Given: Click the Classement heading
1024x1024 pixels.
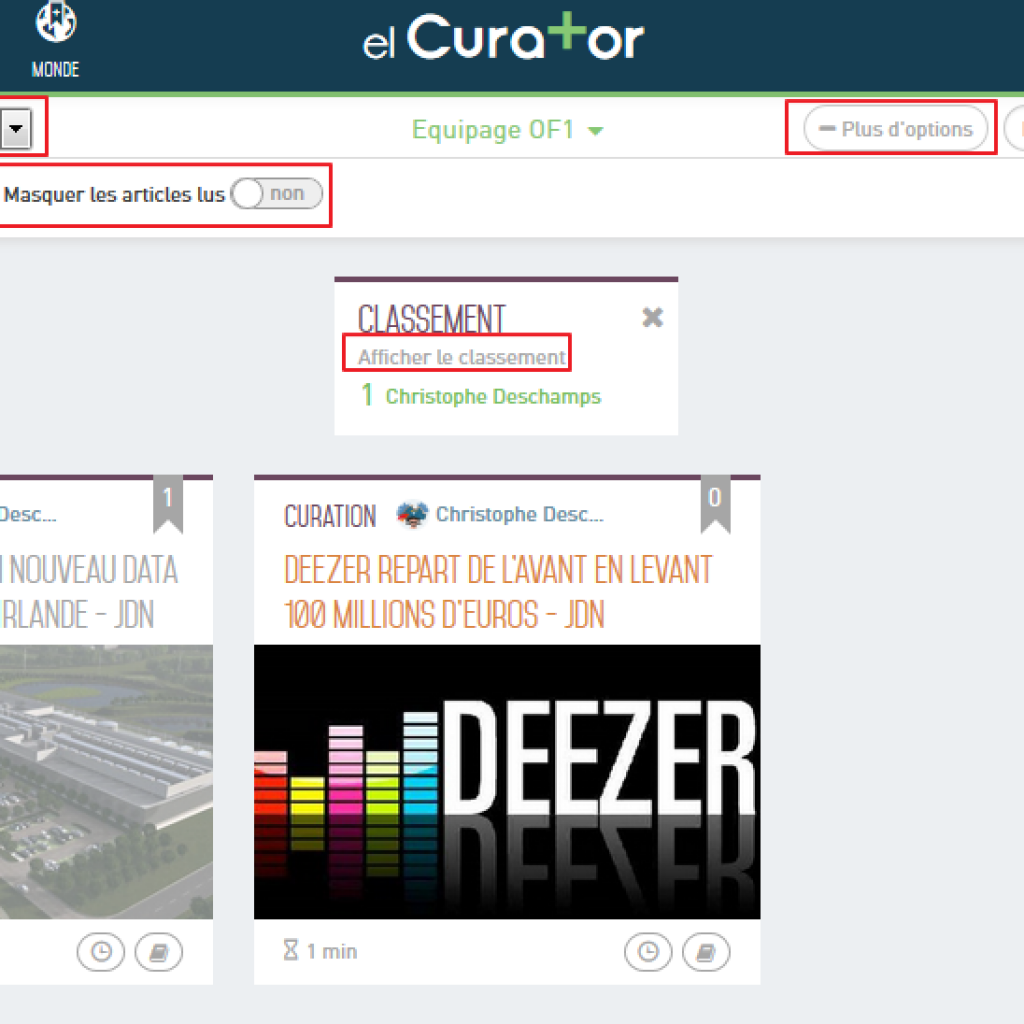Looking at the screenshot, I should click(432, 319).
